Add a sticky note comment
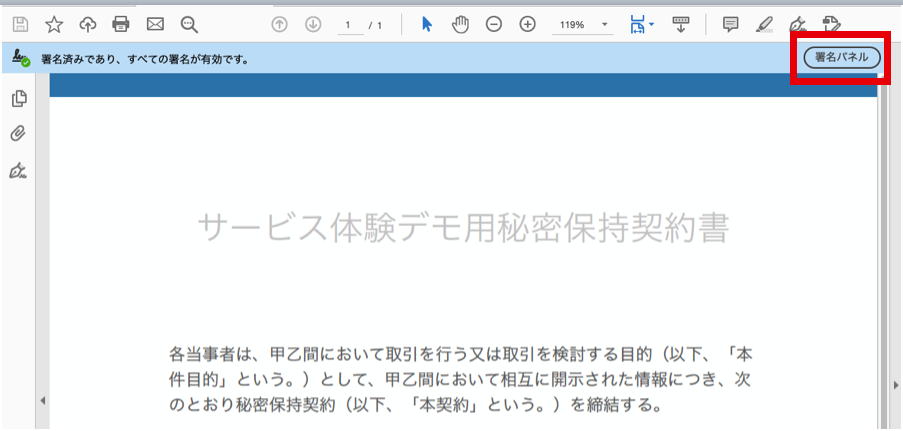The width and height of the screenshot is (903, 431). tap(730, 25)
